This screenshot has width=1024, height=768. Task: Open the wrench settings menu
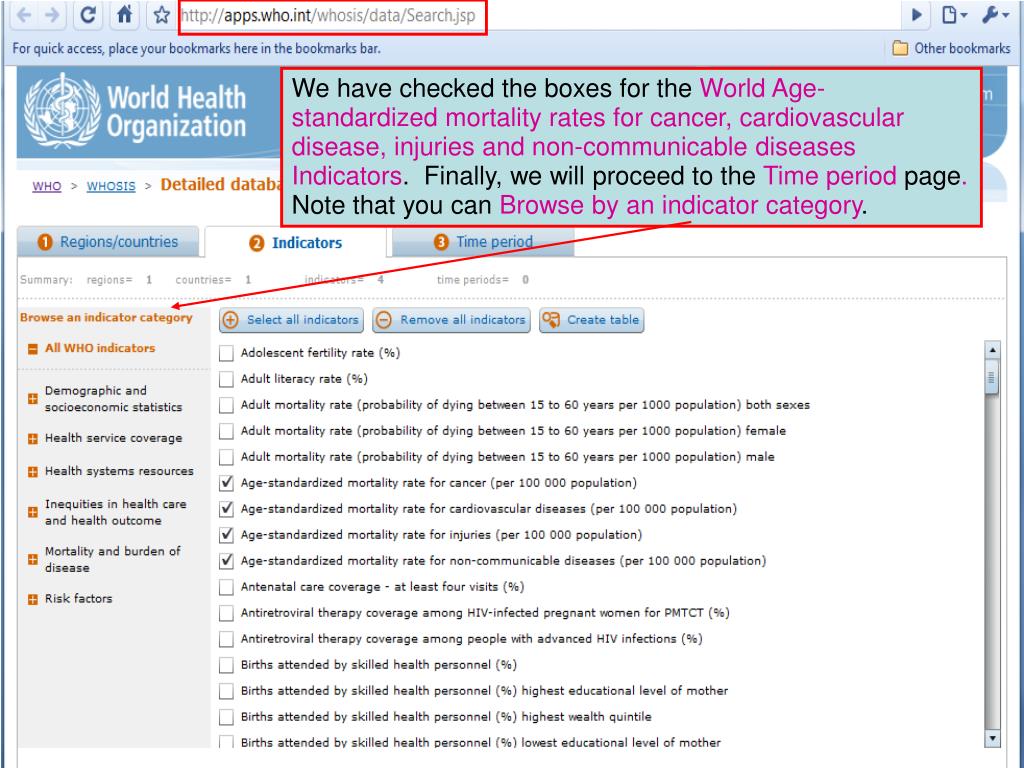click(x=995, y=14)
